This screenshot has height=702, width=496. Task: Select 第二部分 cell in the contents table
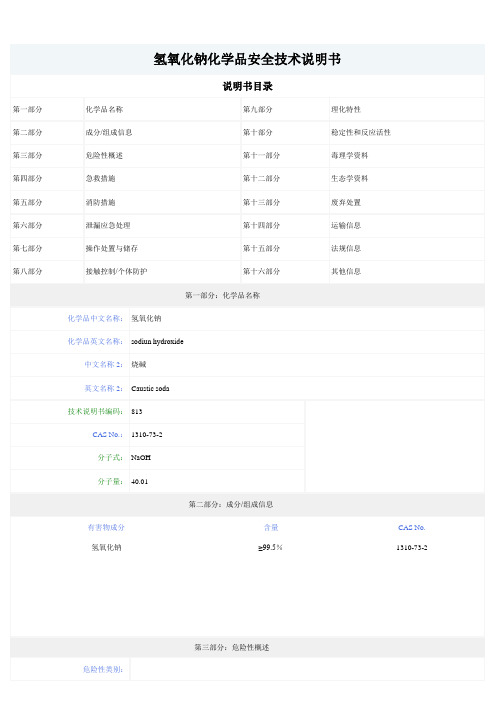click(x=27, y=133)
